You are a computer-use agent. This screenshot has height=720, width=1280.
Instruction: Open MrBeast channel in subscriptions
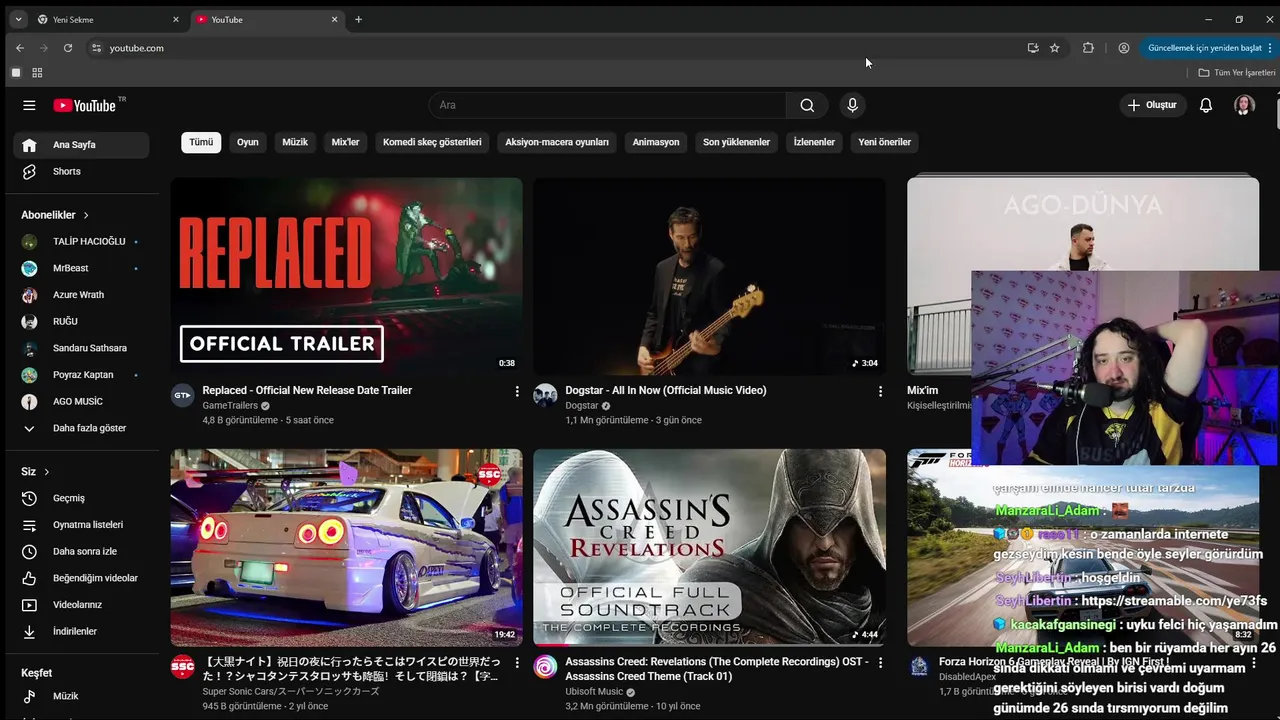pos(81,268)
